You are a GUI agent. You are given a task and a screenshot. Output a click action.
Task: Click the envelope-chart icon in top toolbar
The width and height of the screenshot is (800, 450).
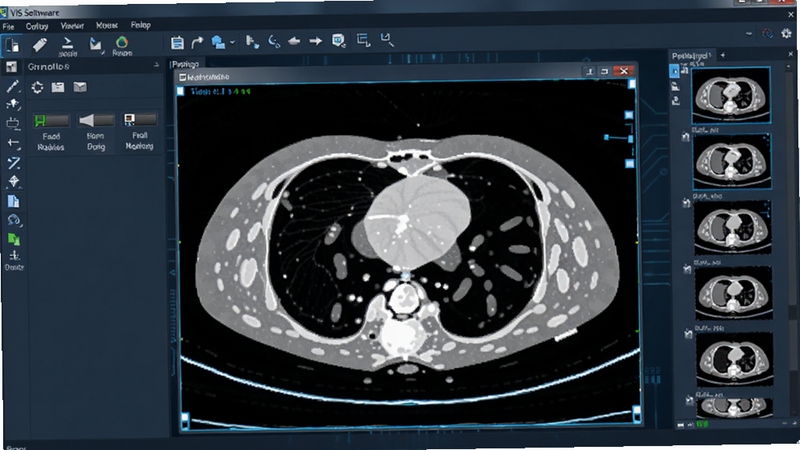[x=95, y=44]
